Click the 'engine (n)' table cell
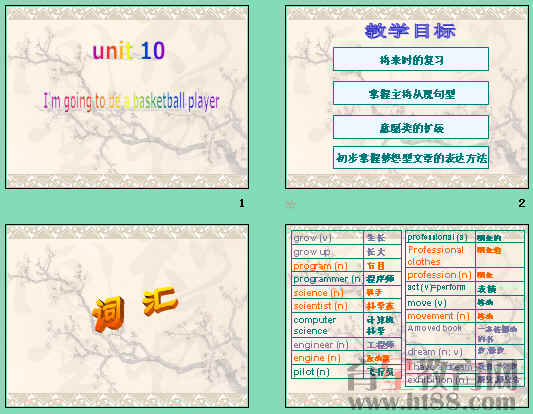 (328, 358)
